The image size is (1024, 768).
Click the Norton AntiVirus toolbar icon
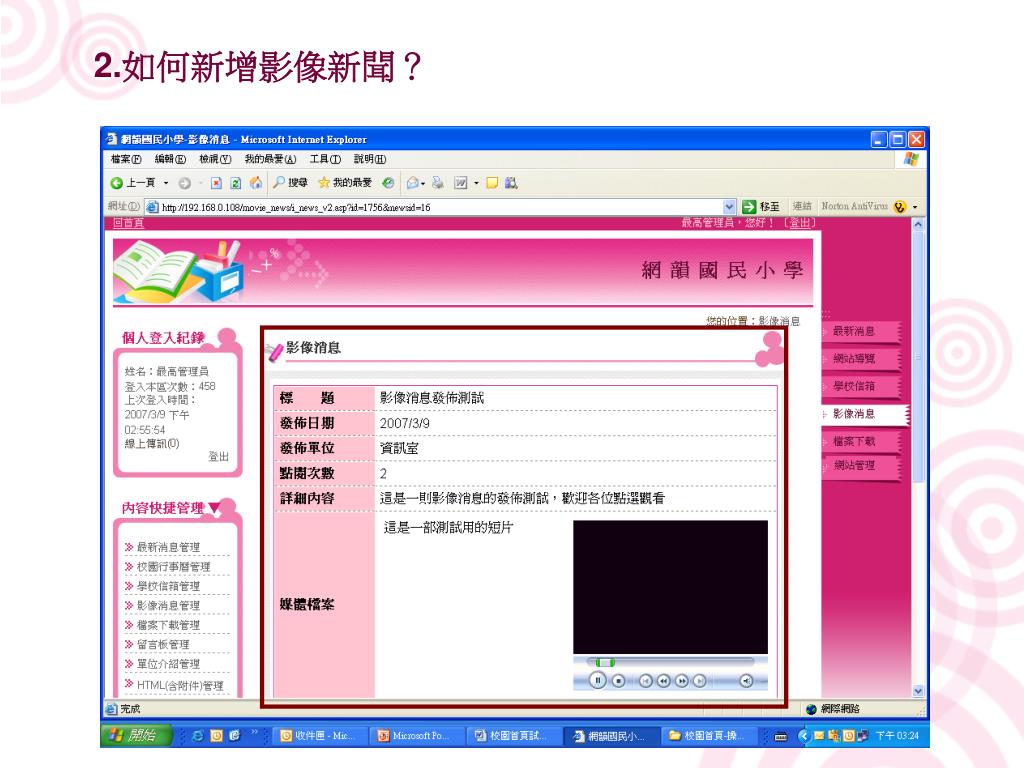point(900,207)
